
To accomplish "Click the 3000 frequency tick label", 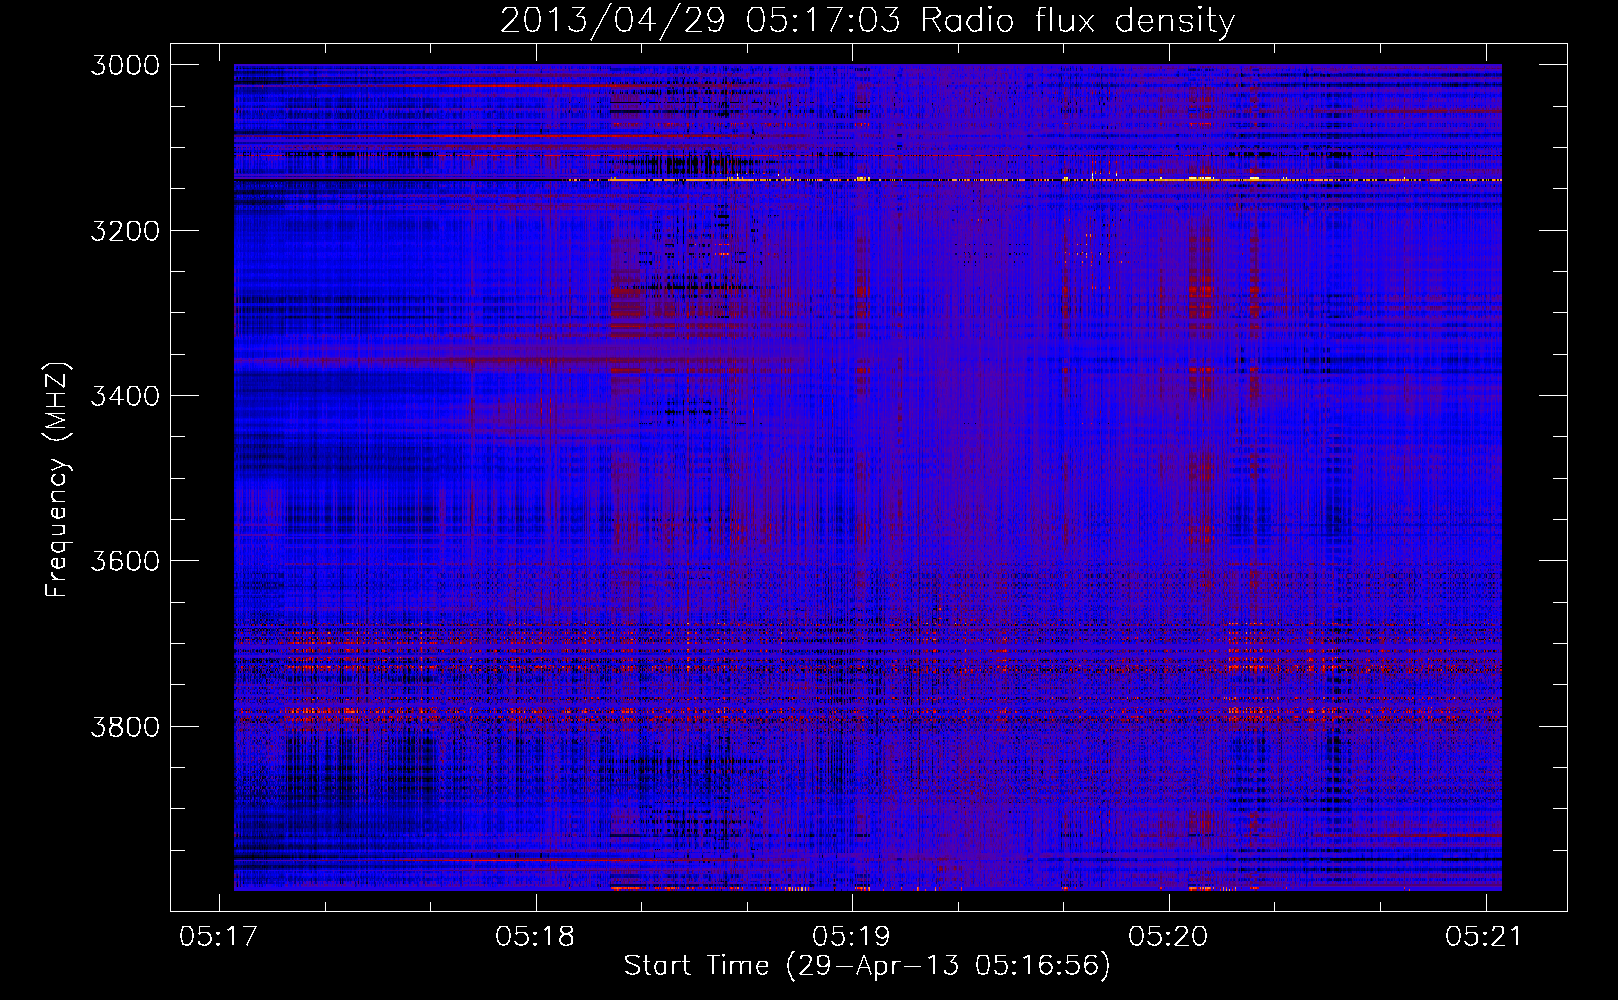I will click(x=125, y=65).
